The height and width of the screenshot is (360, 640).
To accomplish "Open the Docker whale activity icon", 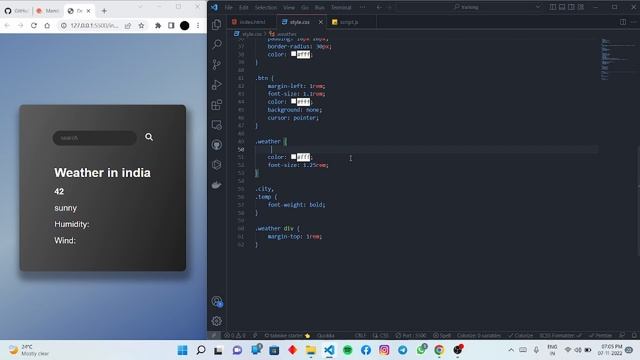I will (x=217, y=185).
